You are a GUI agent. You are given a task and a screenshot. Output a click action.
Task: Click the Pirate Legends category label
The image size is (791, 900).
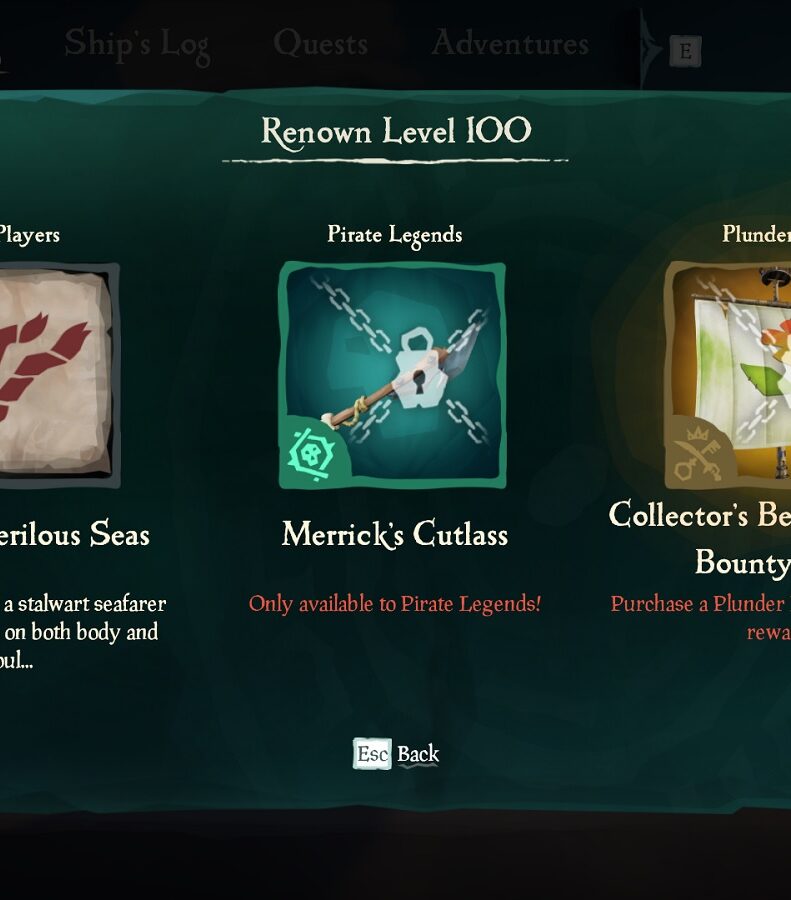pos(395,235)
